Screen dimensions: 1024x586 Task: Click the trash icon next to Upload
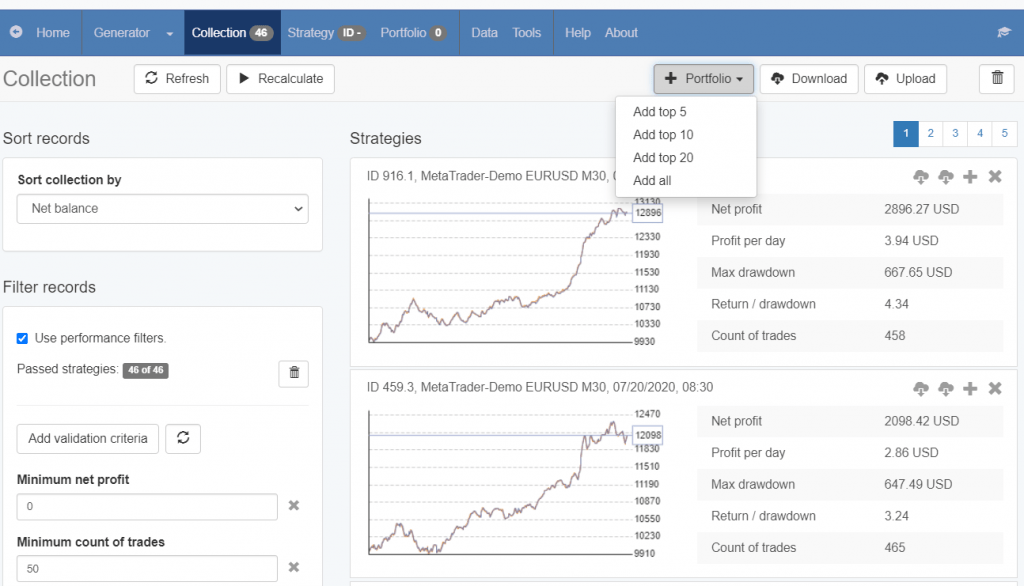click(x=996, y=79)
